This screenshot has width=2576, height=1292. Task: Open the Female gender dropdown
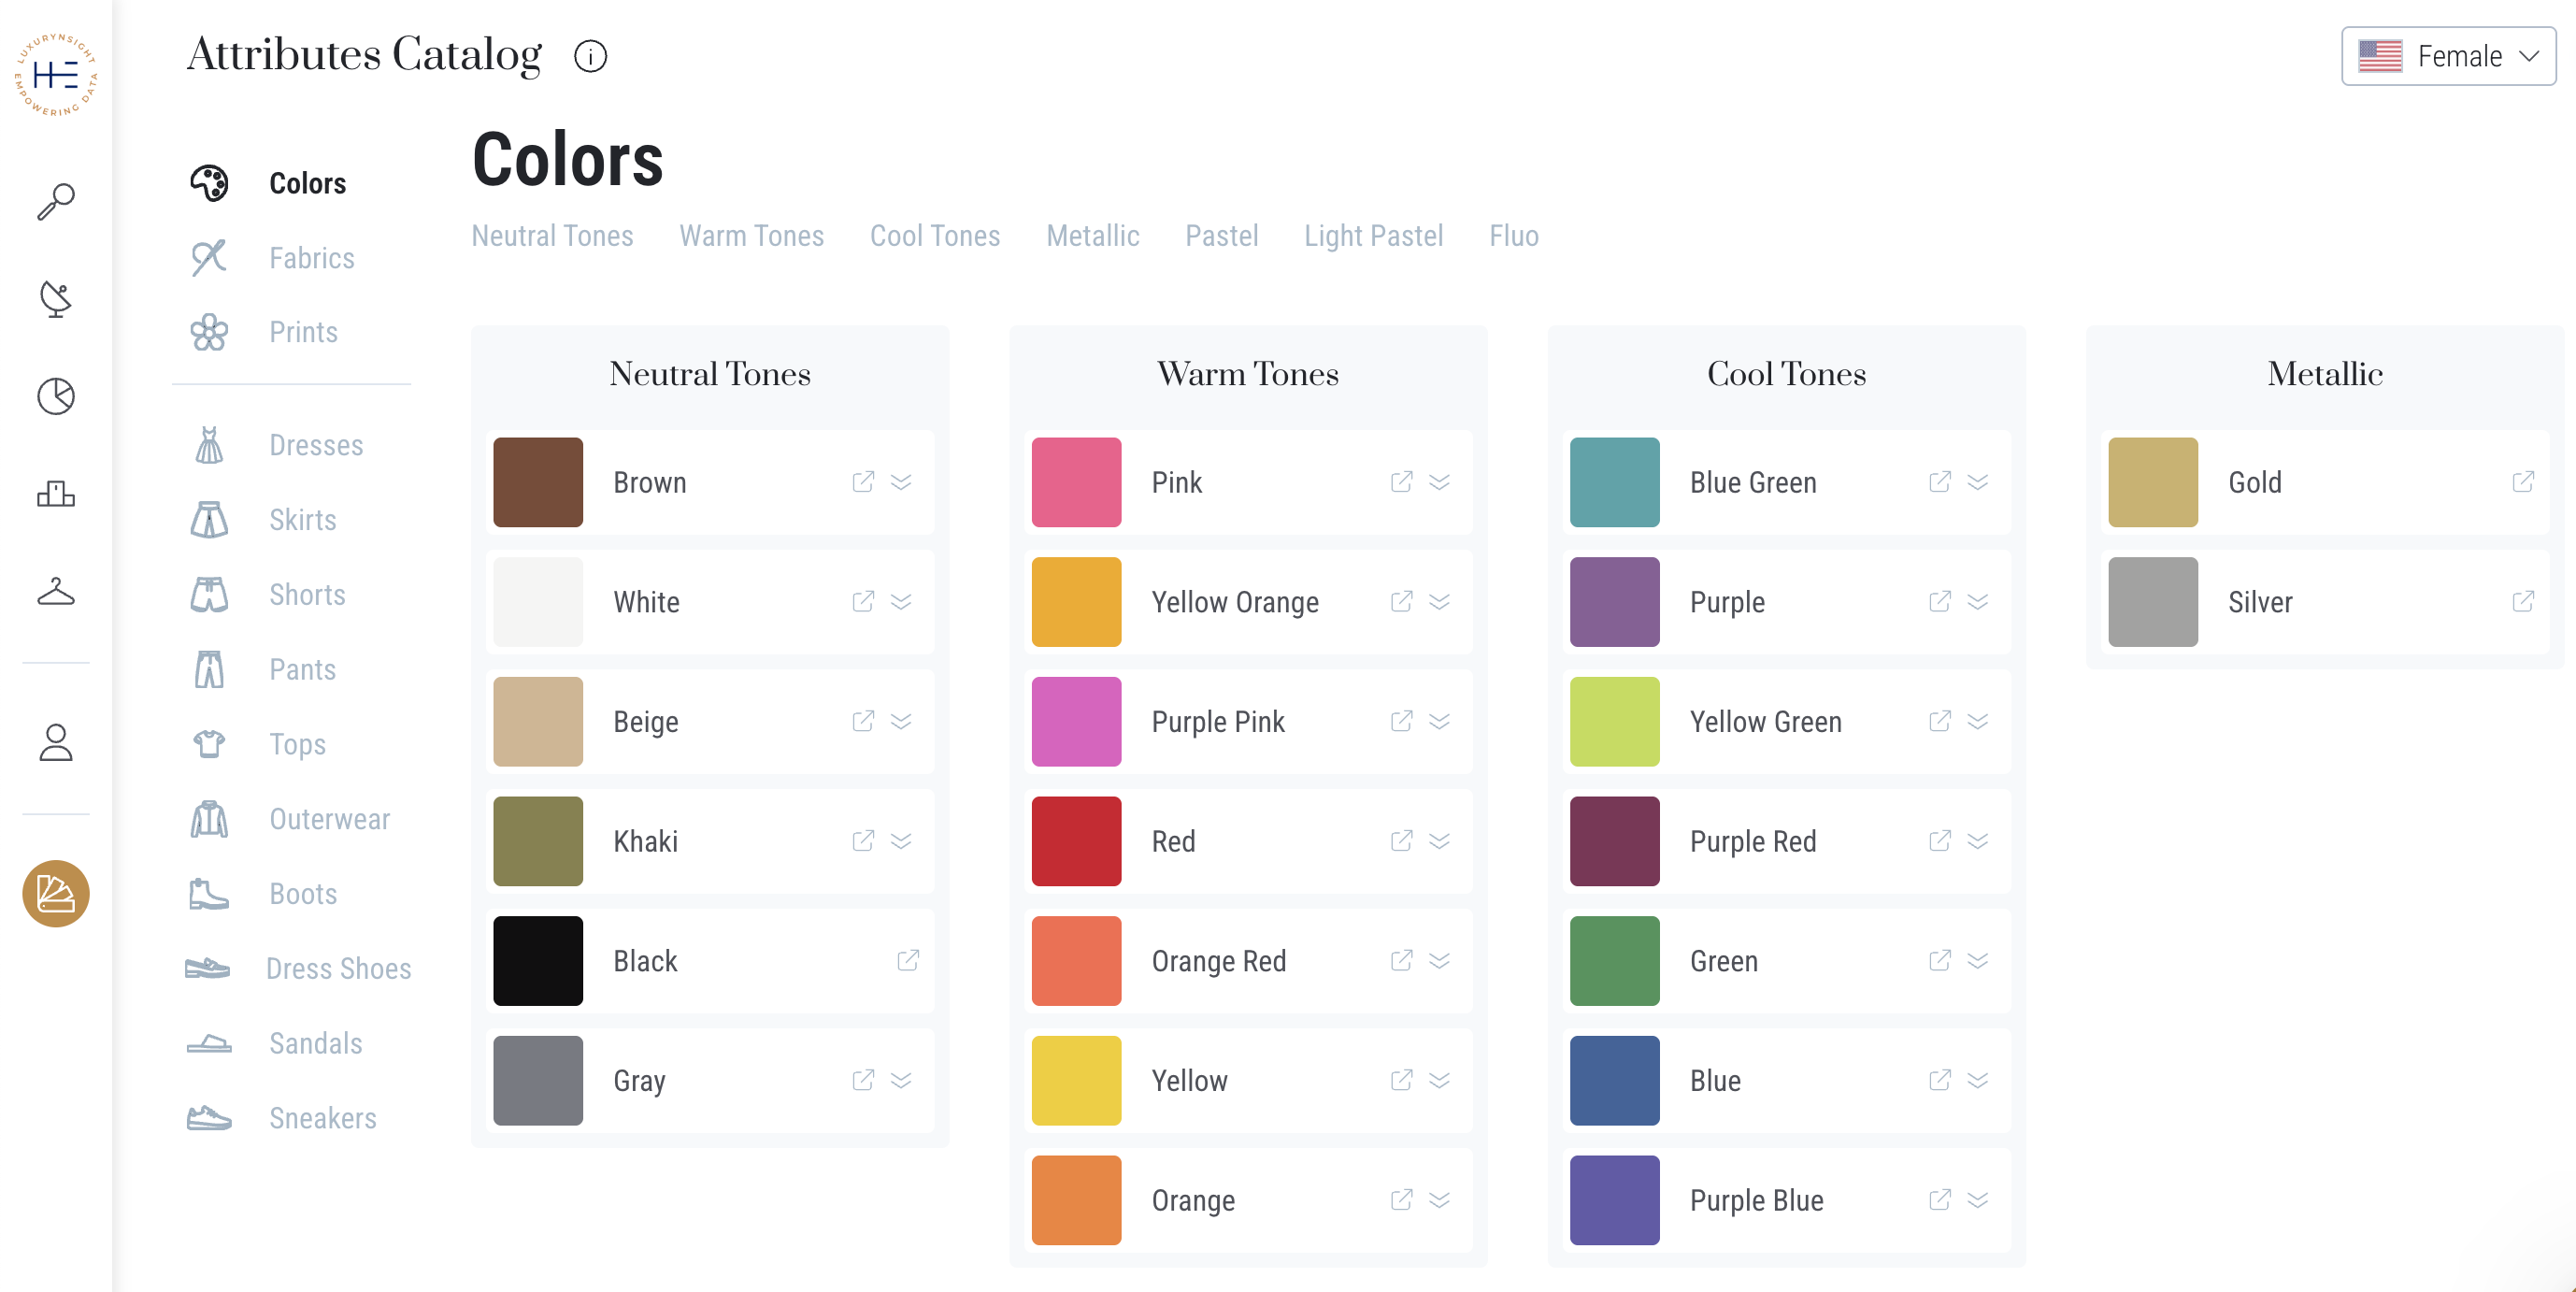click(2448, 56)
